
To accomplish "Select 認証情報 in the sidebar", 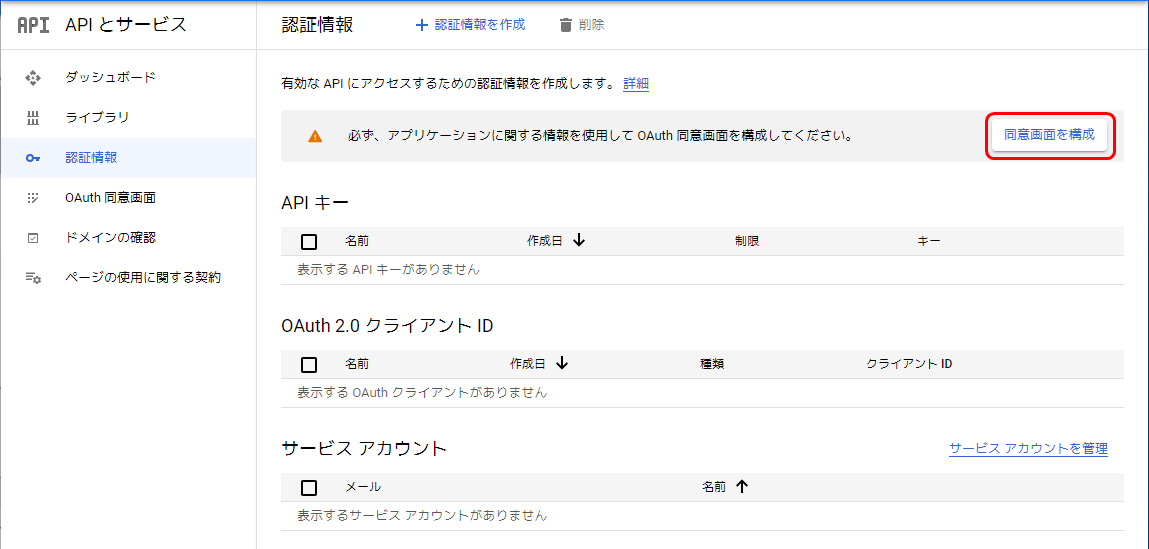I will pyautogui.click(x=128, y=158).
